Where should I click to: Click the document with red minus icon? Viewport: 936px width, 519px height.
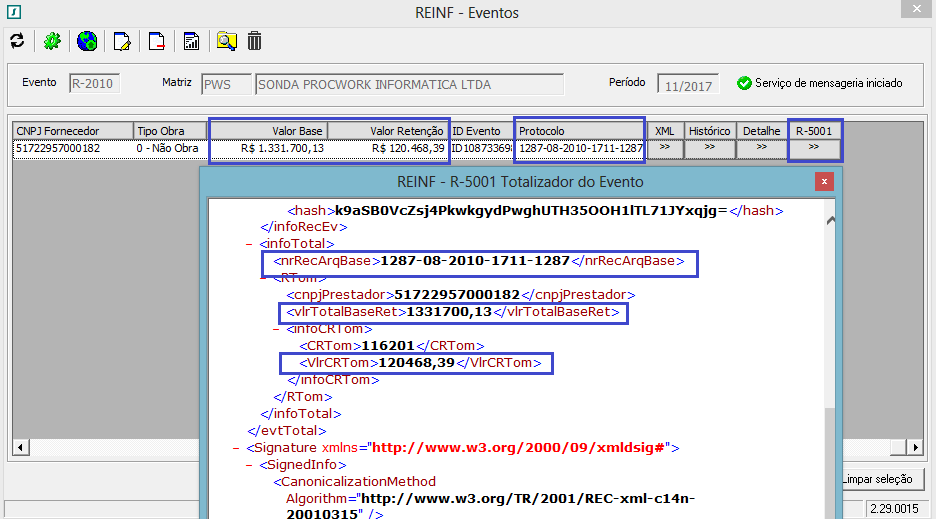(157, 41)
